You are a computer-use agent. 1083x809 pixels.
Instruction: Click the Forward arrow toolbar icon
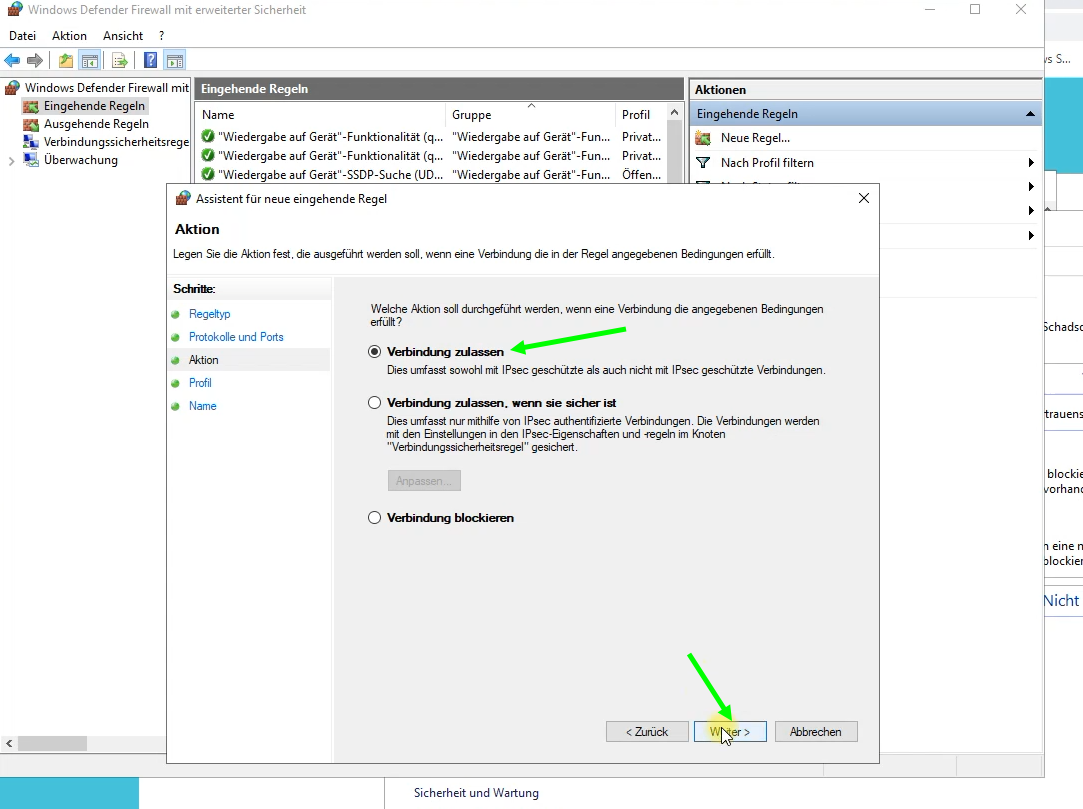point(35,61)
